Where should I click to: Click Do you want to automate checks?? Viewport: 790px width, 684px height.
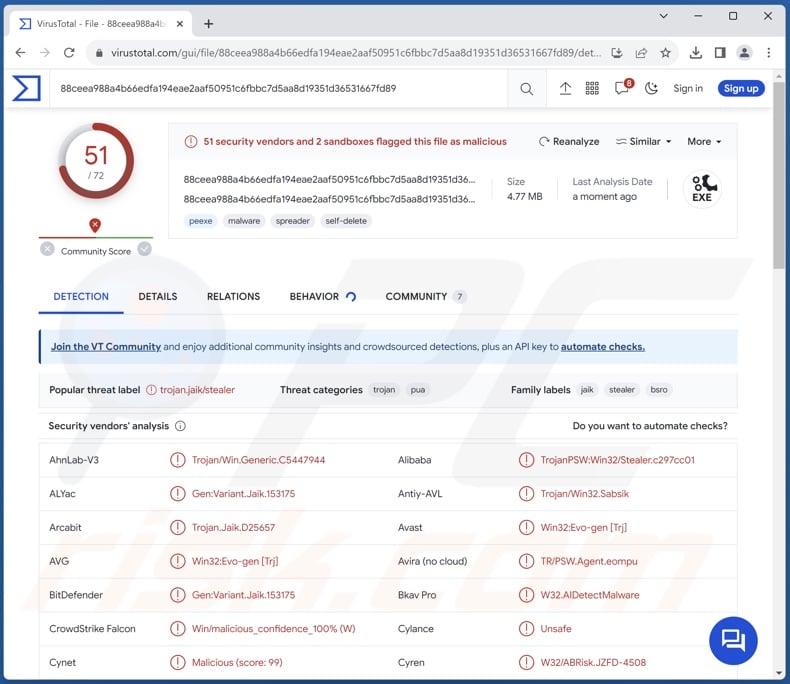coord(650,426)
